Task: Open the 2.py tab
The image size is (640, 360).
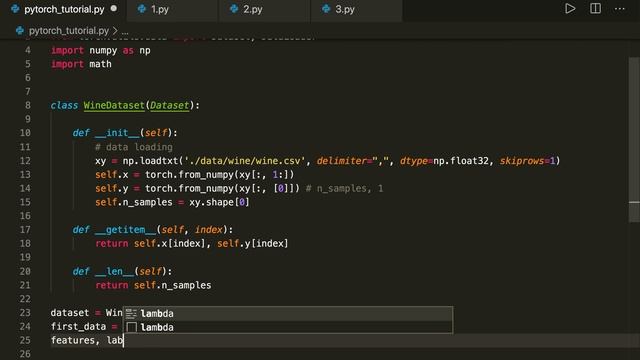Action: tap(264, 9)
